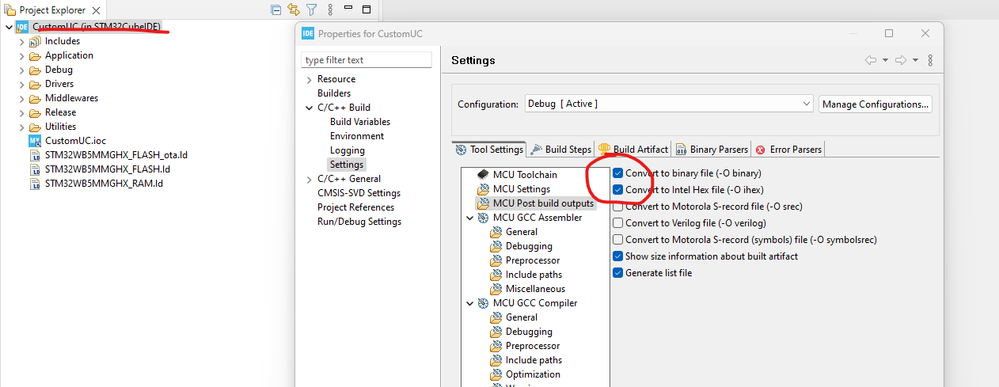The image size is (999, 387).
Task: Click the MCU GCC Compiler gear icon
Action: click(x=483, y=303)
